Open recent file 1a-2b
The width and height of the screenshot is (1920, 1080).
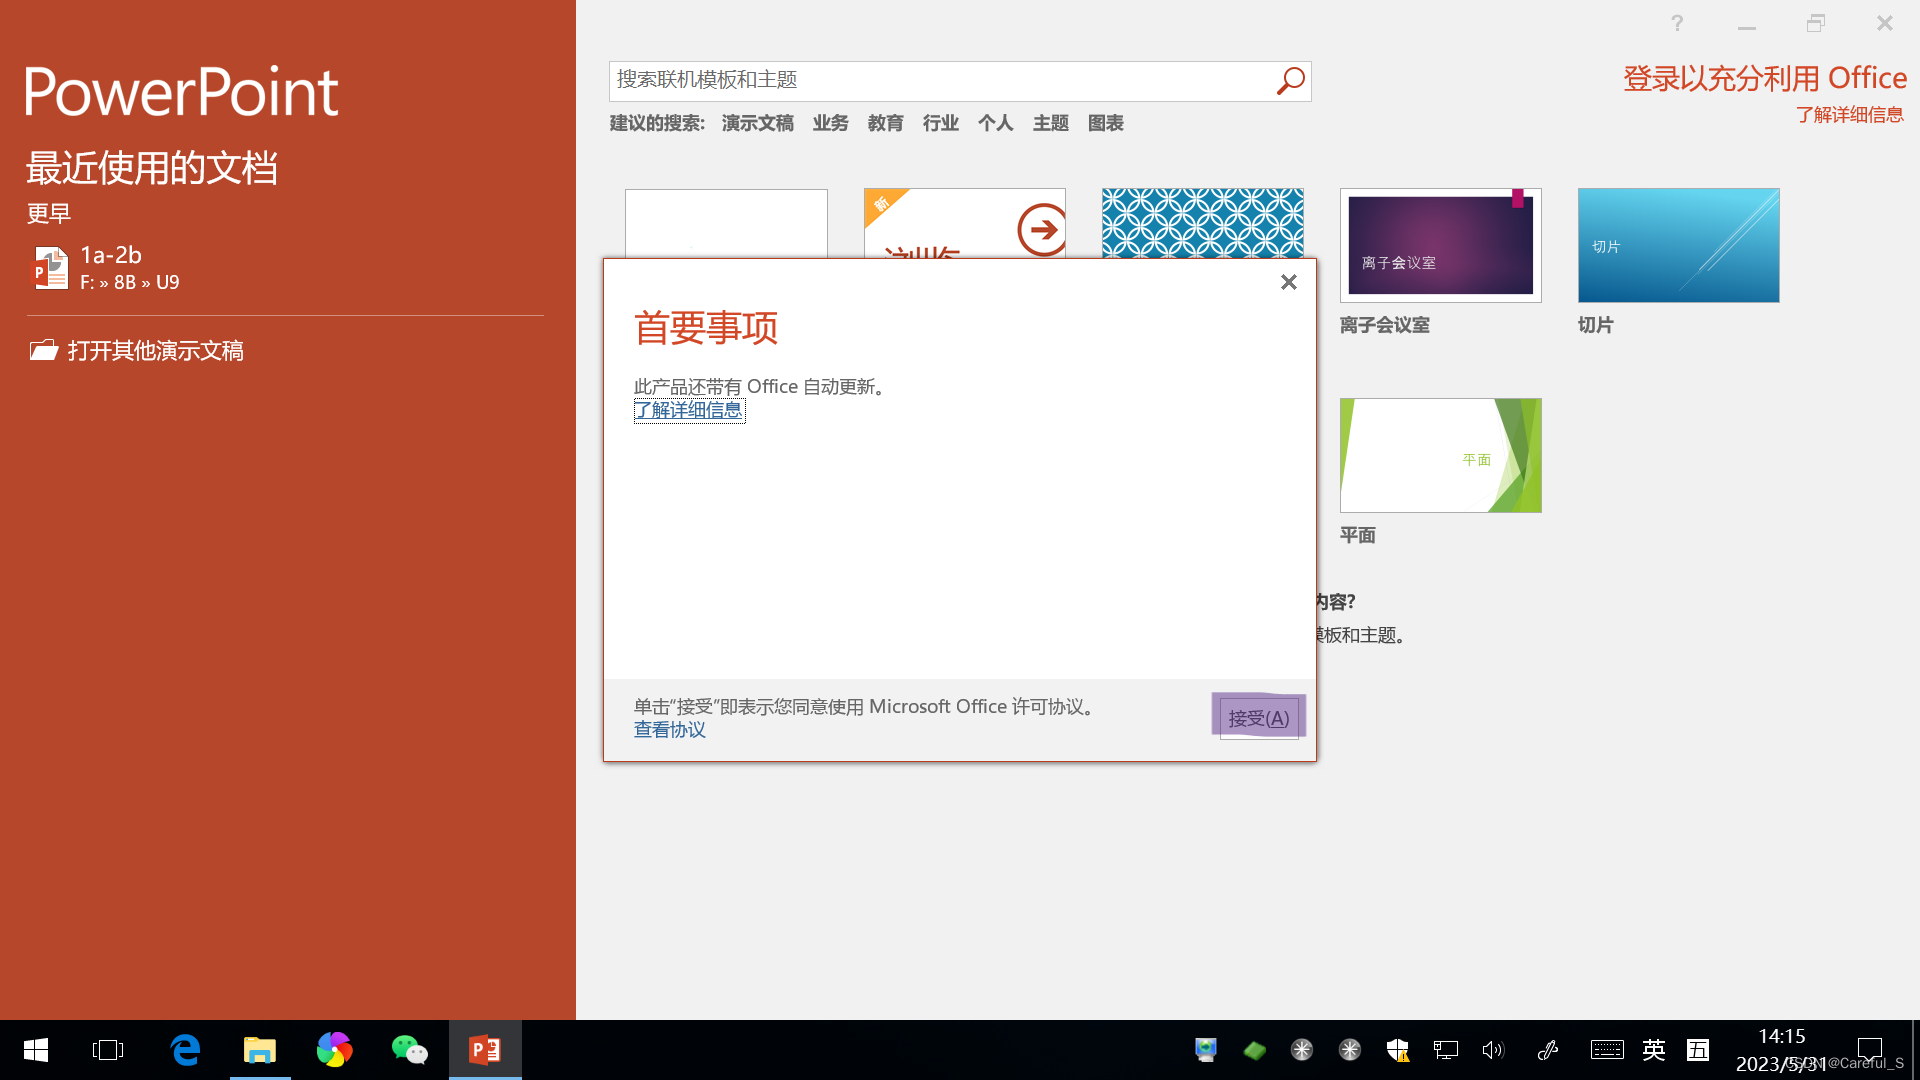click(x=110, y=267)
